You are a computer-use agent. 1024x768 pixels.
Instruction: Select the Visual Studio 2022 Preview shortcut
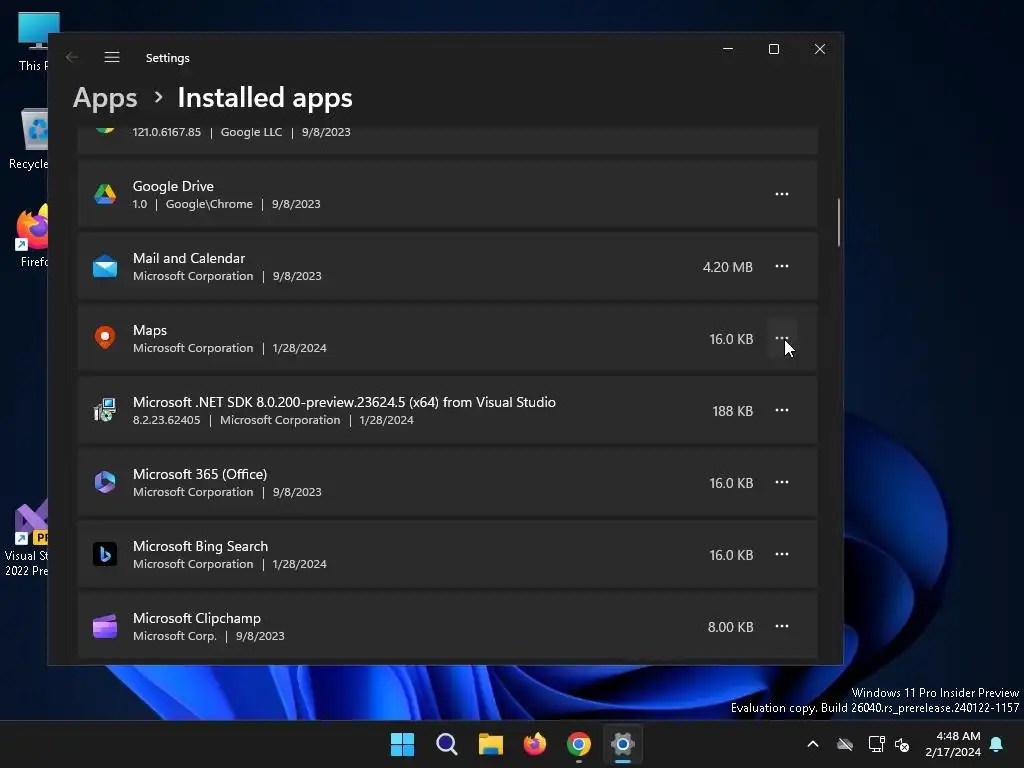(26, 539)
